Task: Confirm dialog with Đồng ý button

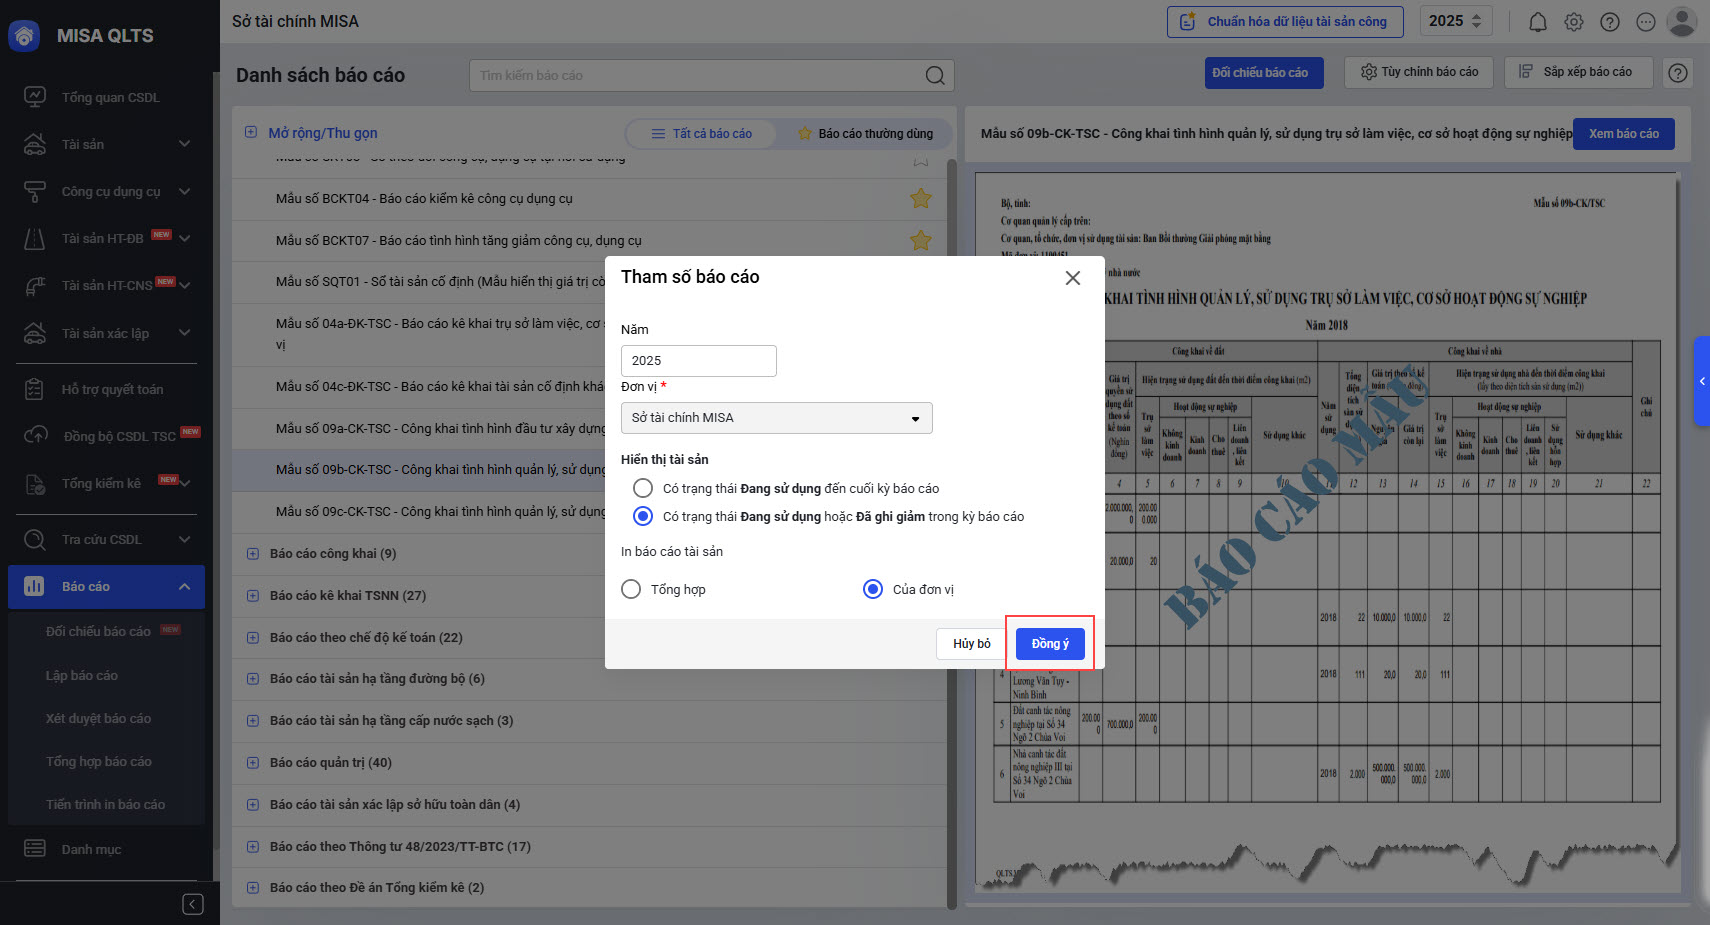Action: click(1050, 643)
